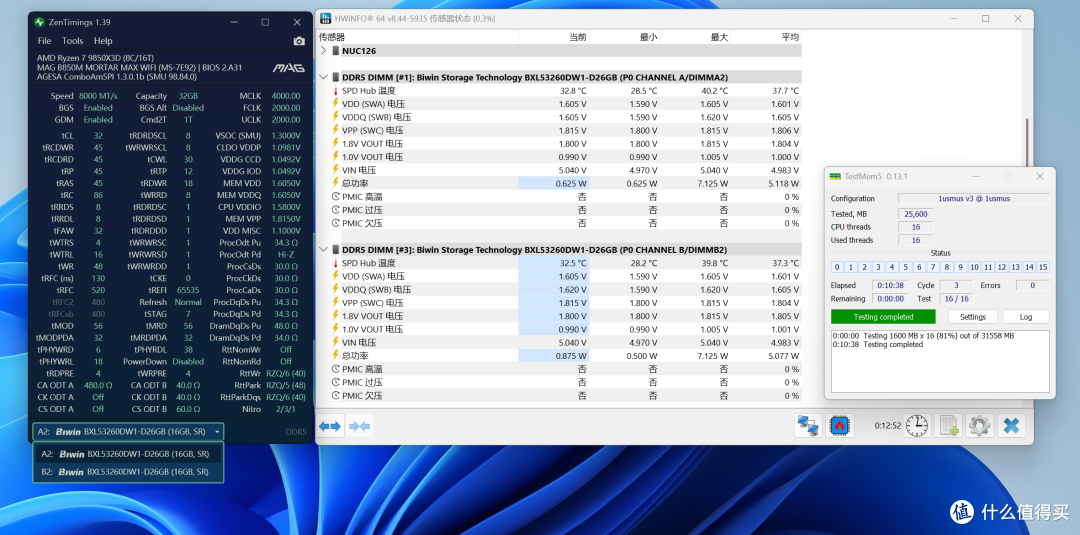Viewport: 1080px width, 535px height.
Task: Click HWiNFO logging sheet with plus icon
Action: point(948,426)
